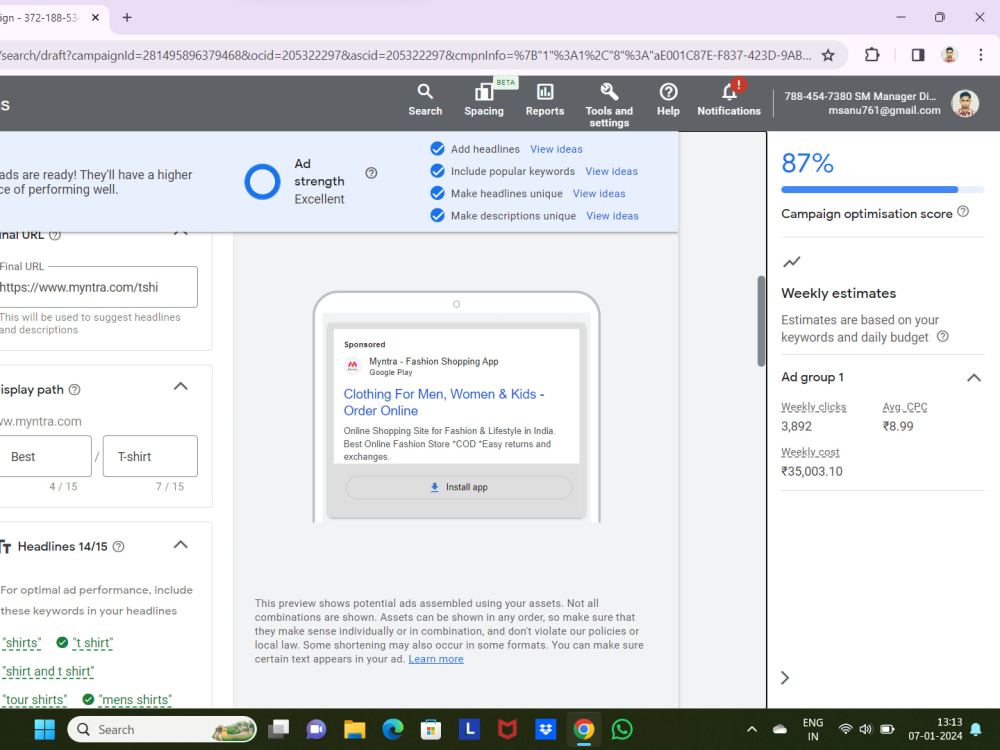This screenshot has width=1000, height=750.
Task: Click the account profile picture in Google Ads
Action: (965, 103)
